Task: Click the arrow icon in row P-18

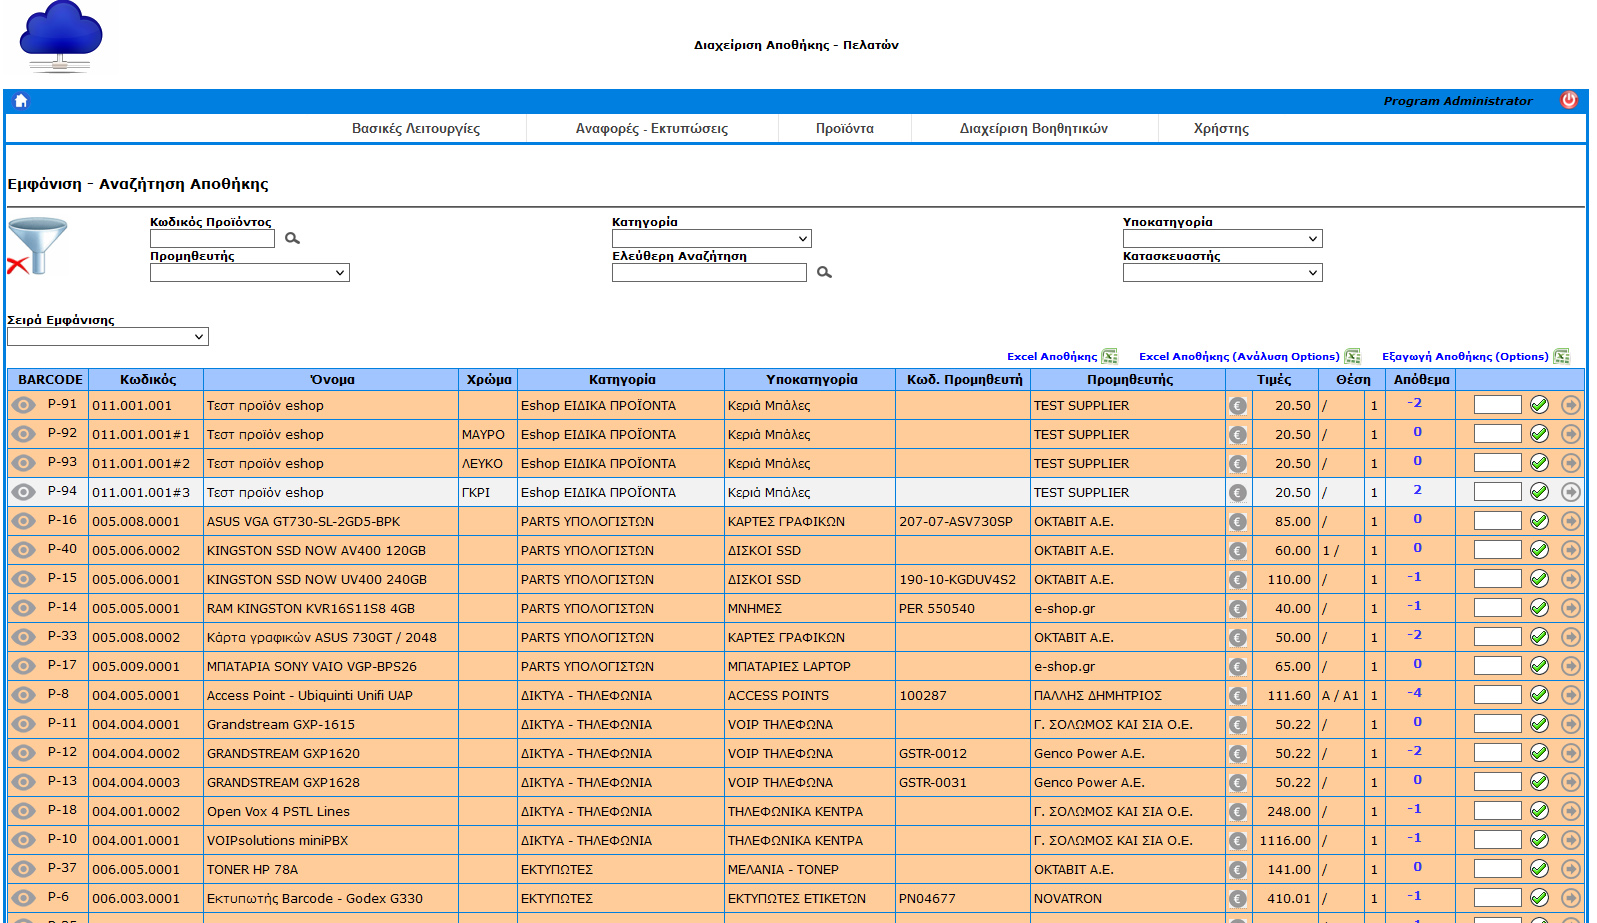Action: 1571,811
